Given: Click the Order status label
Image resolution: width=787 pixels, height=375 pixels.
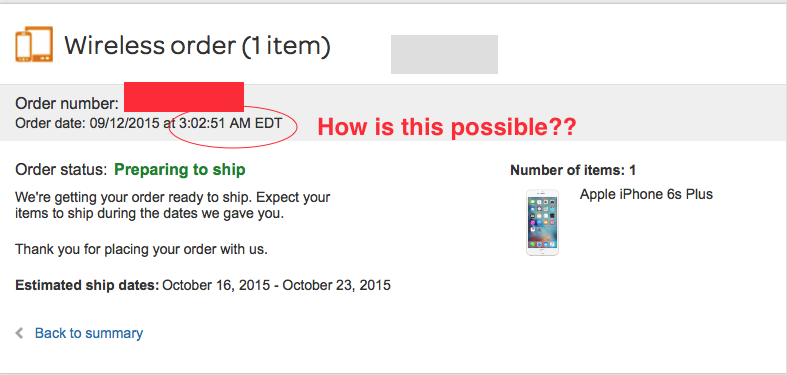Looking at the screenshot, I should pyautogui.click(x=61, y=170).
